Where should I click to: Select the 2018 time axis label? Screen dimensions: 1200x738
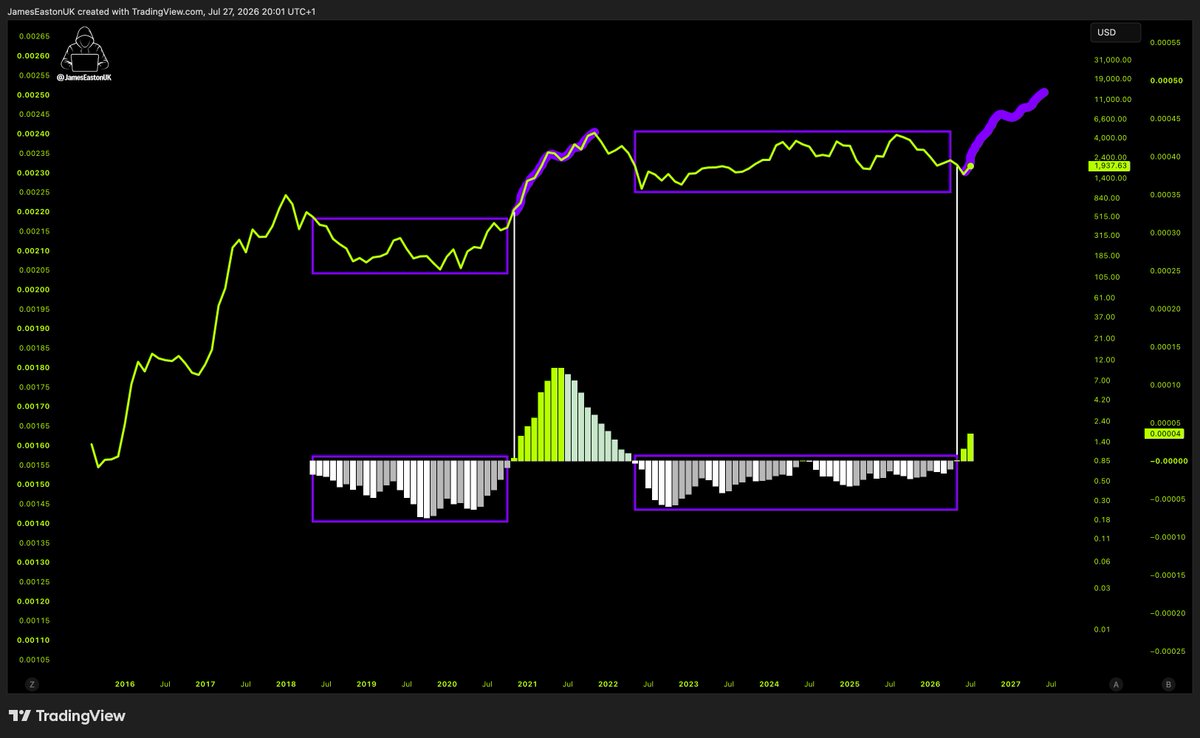pos(285,684)
